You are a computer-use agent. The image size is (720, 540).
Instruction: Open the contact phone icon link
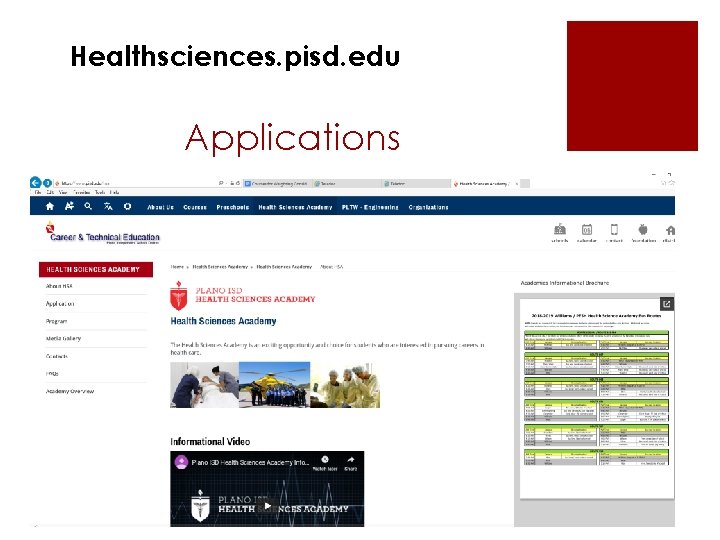click(614, 233)
